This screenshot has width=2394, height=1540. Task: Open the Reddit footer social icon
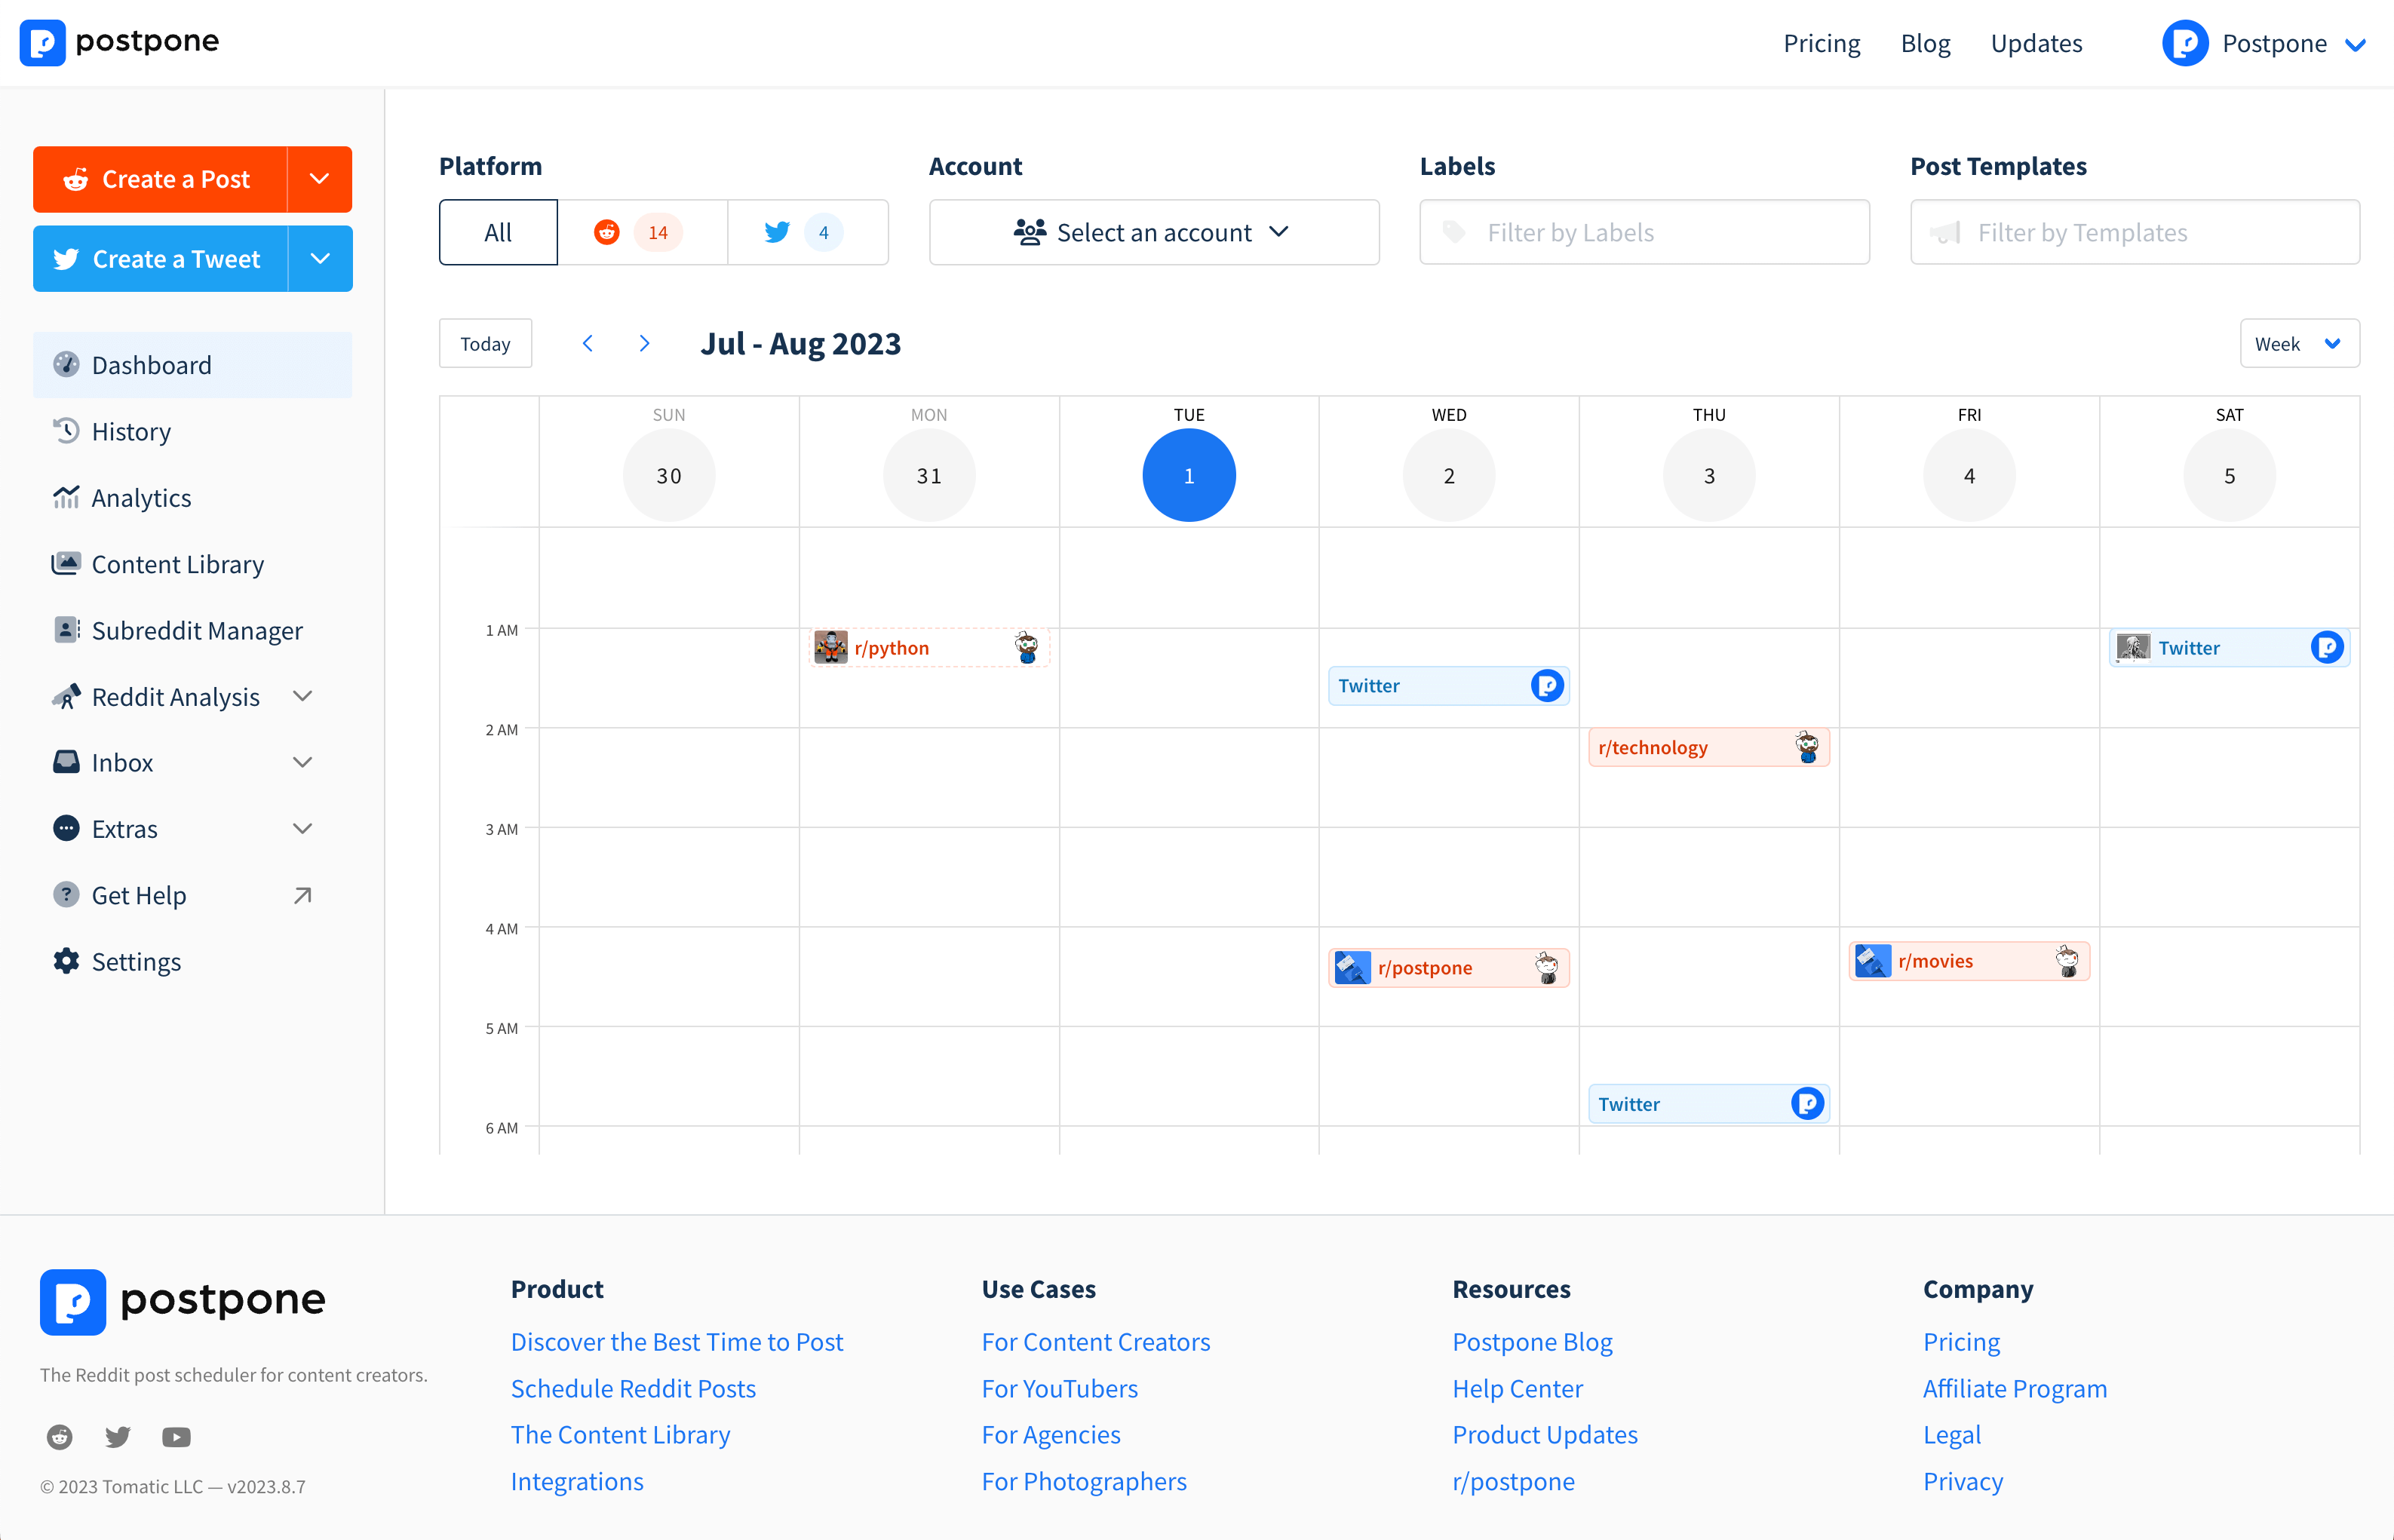[60, 1437]
